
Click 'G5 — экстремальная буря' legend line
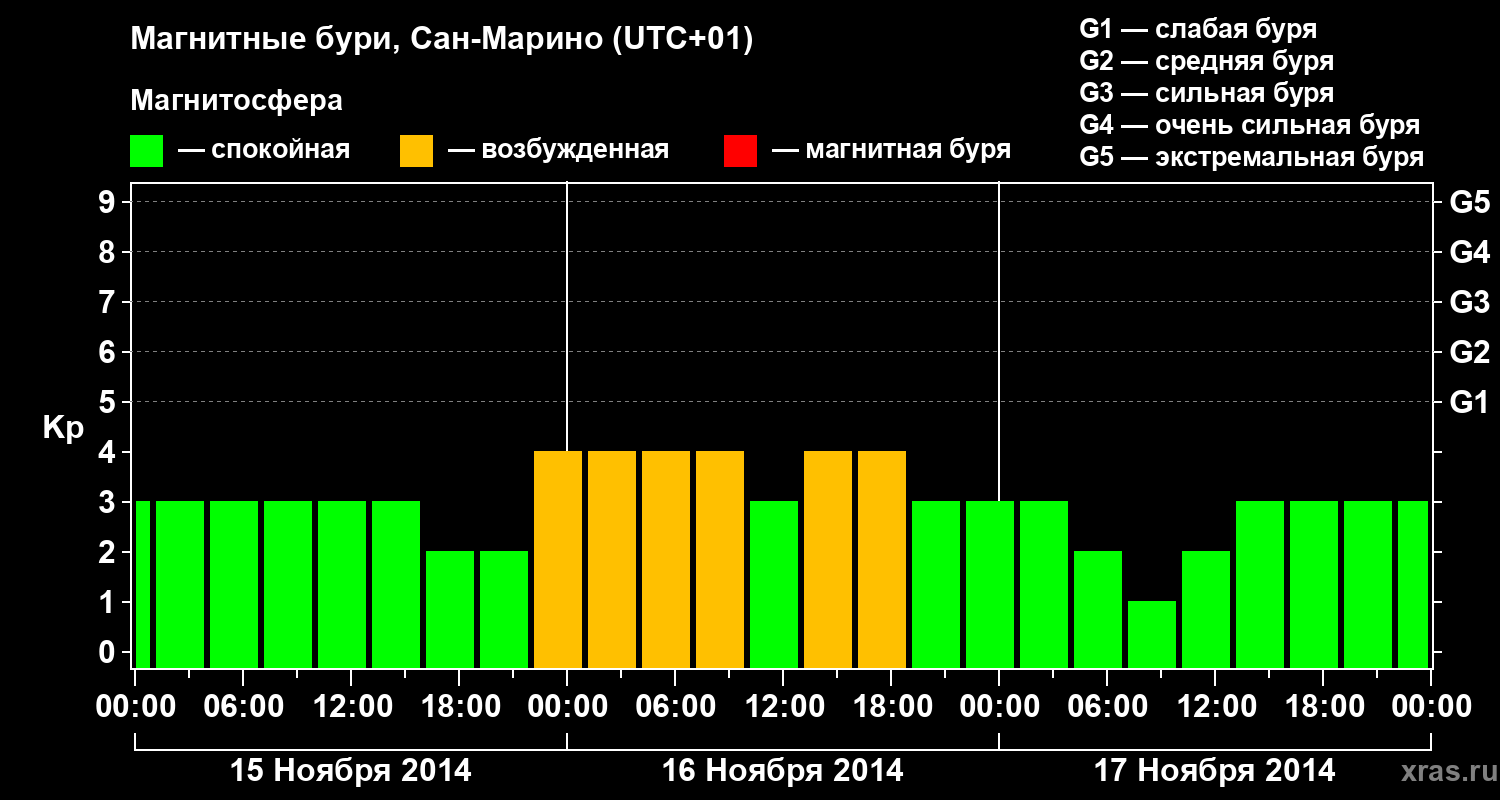(x=1251, y=157)
